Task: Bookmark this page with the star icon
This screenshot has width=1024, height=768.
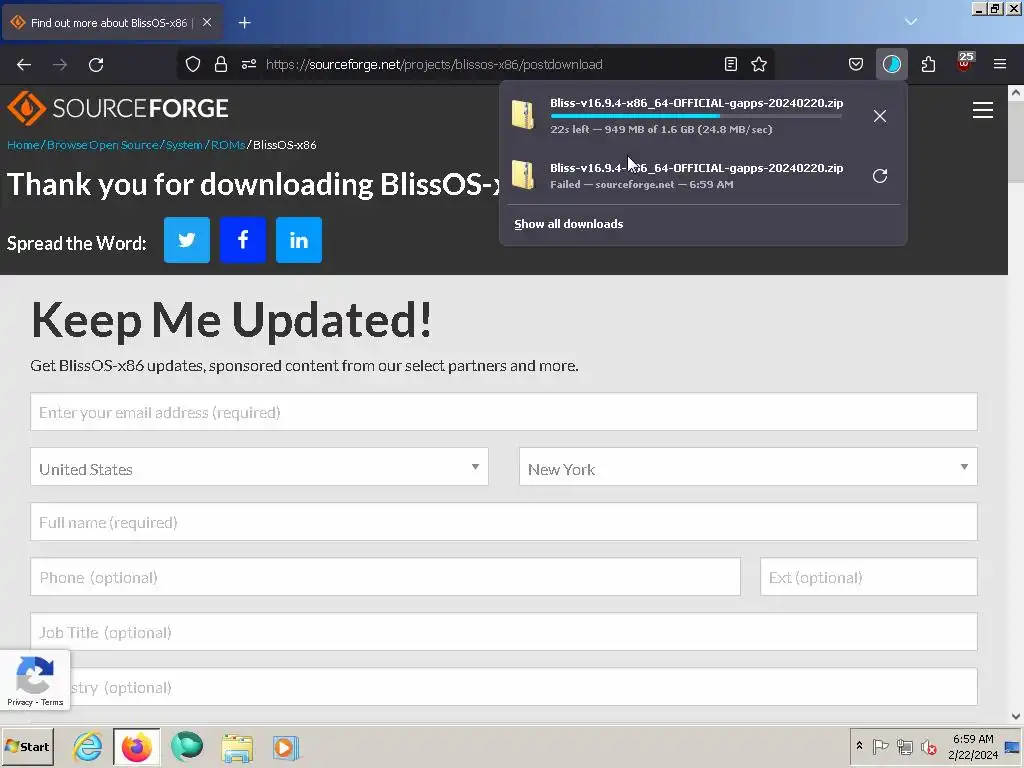Action: [759, 64]
